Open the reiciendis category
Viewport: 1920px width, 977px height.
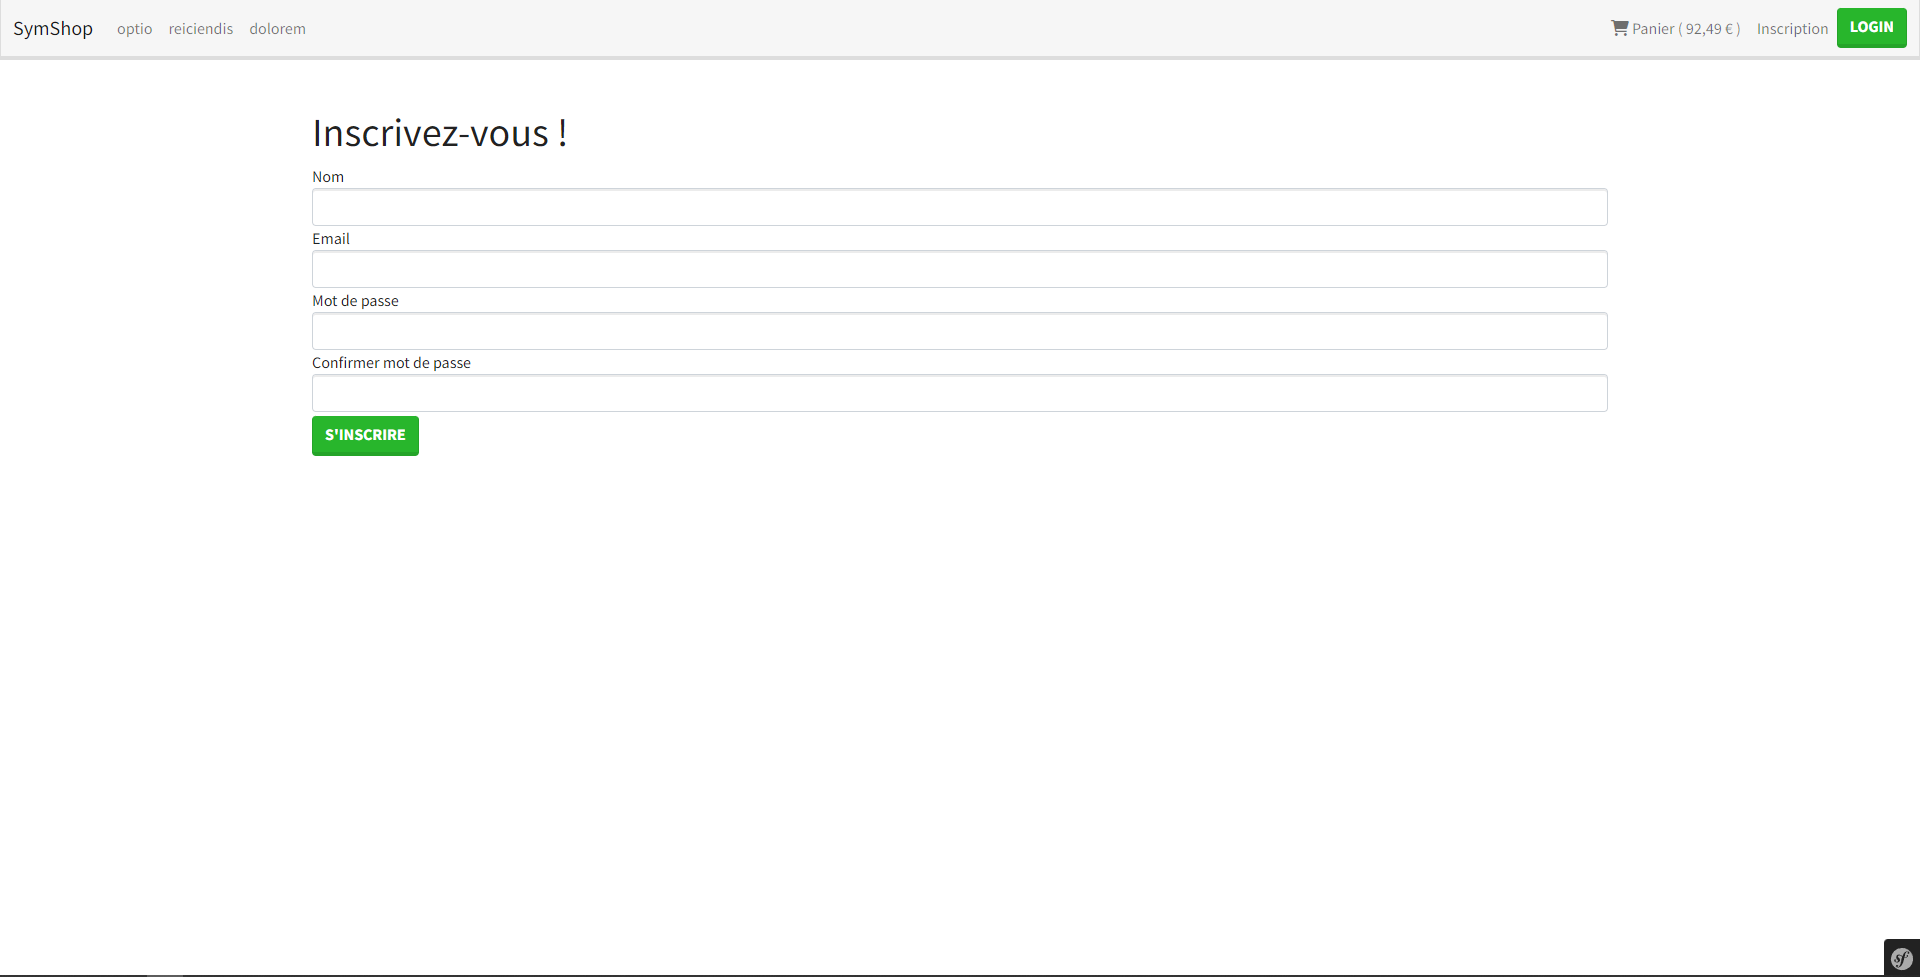click(201, 29)
